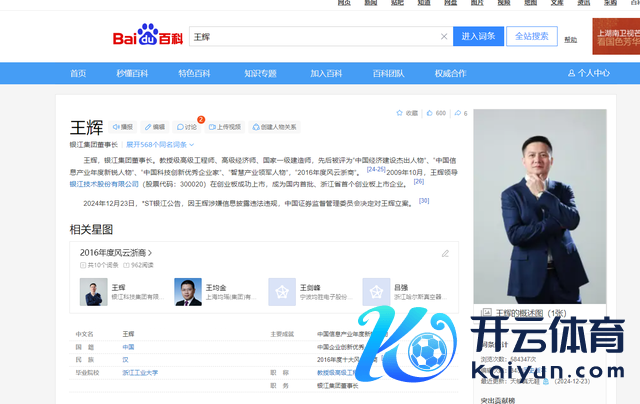Click the 进入词条 button
This screenshot has height=404, width=640.
coord(478,36)
